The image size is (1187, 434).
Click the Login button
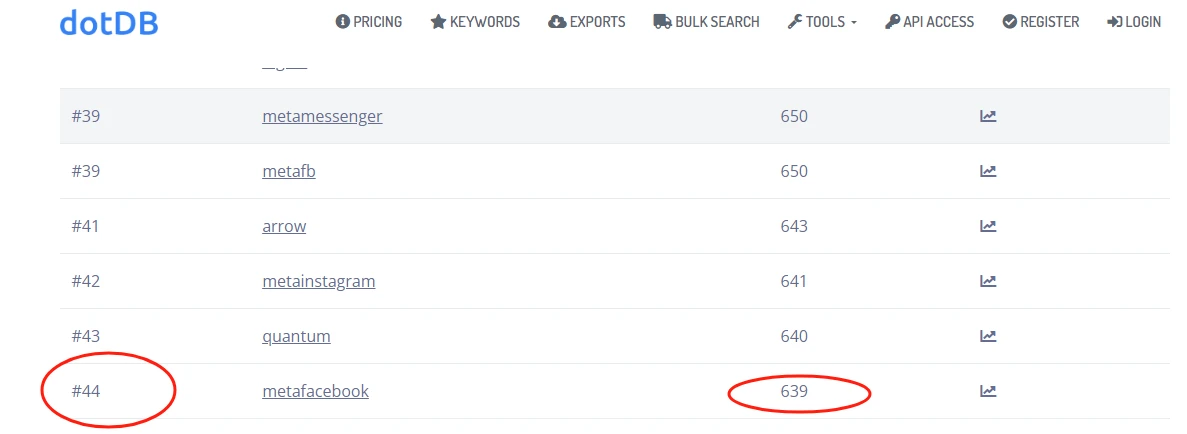coord(1134,22)
